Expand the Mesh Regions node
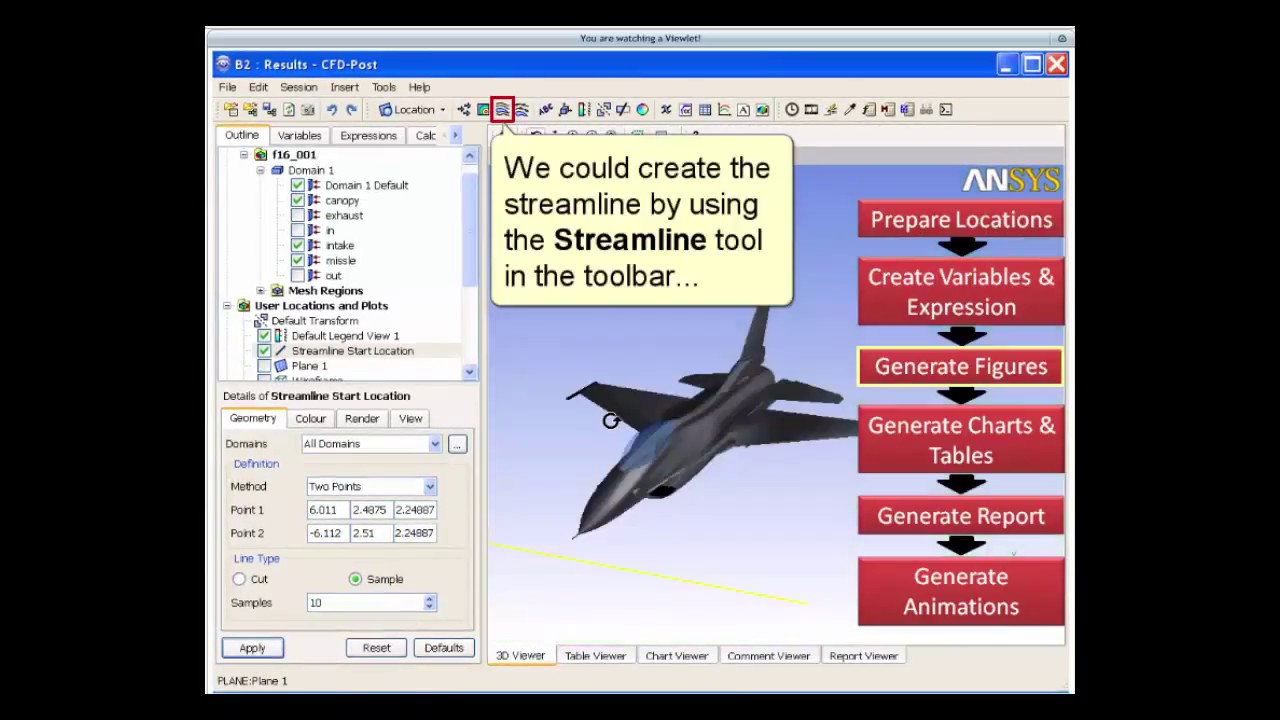Screen dimensions: 1280x720 click(261, 291)
